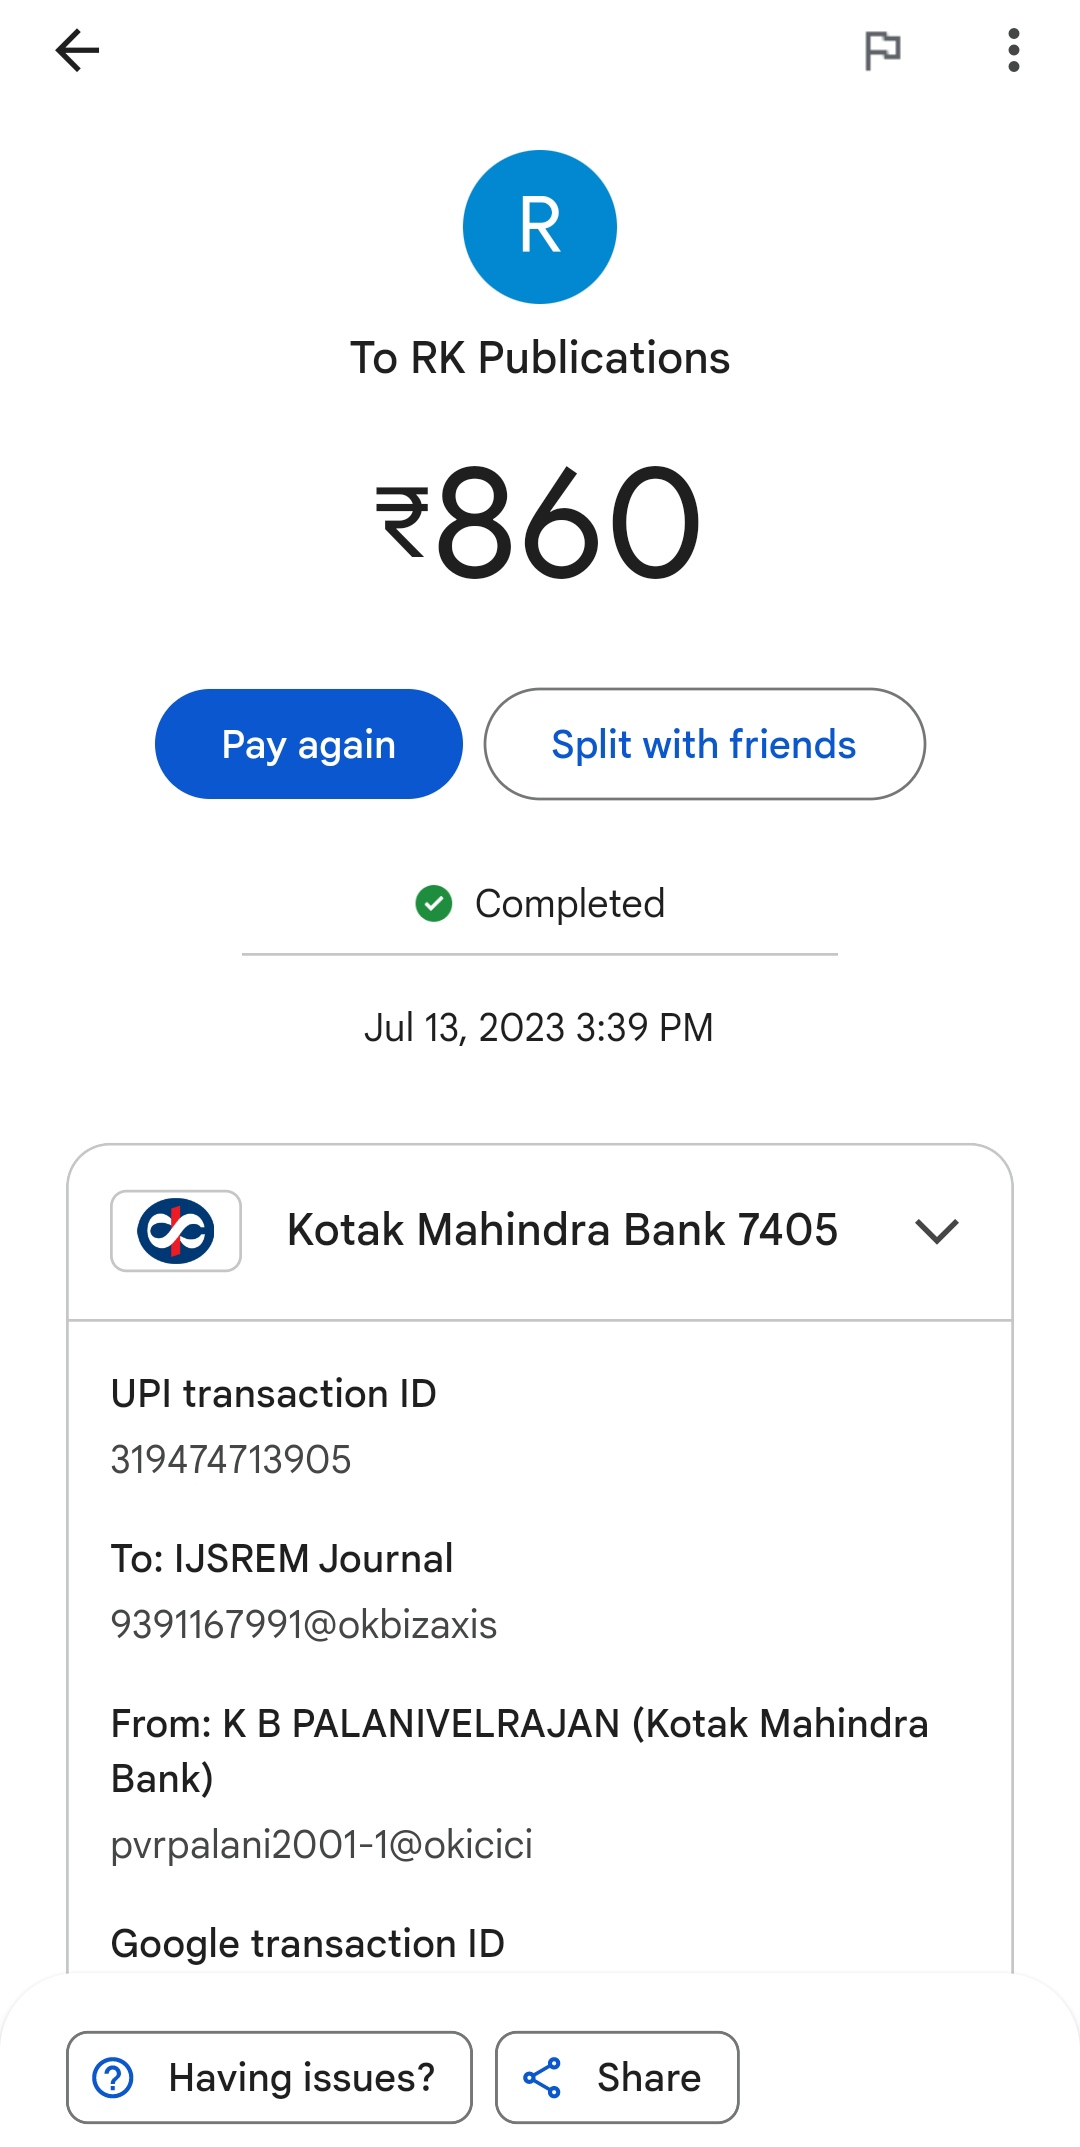Tap the blue R recipient avatar
1080x2147 pixels.
pos(540,227)
